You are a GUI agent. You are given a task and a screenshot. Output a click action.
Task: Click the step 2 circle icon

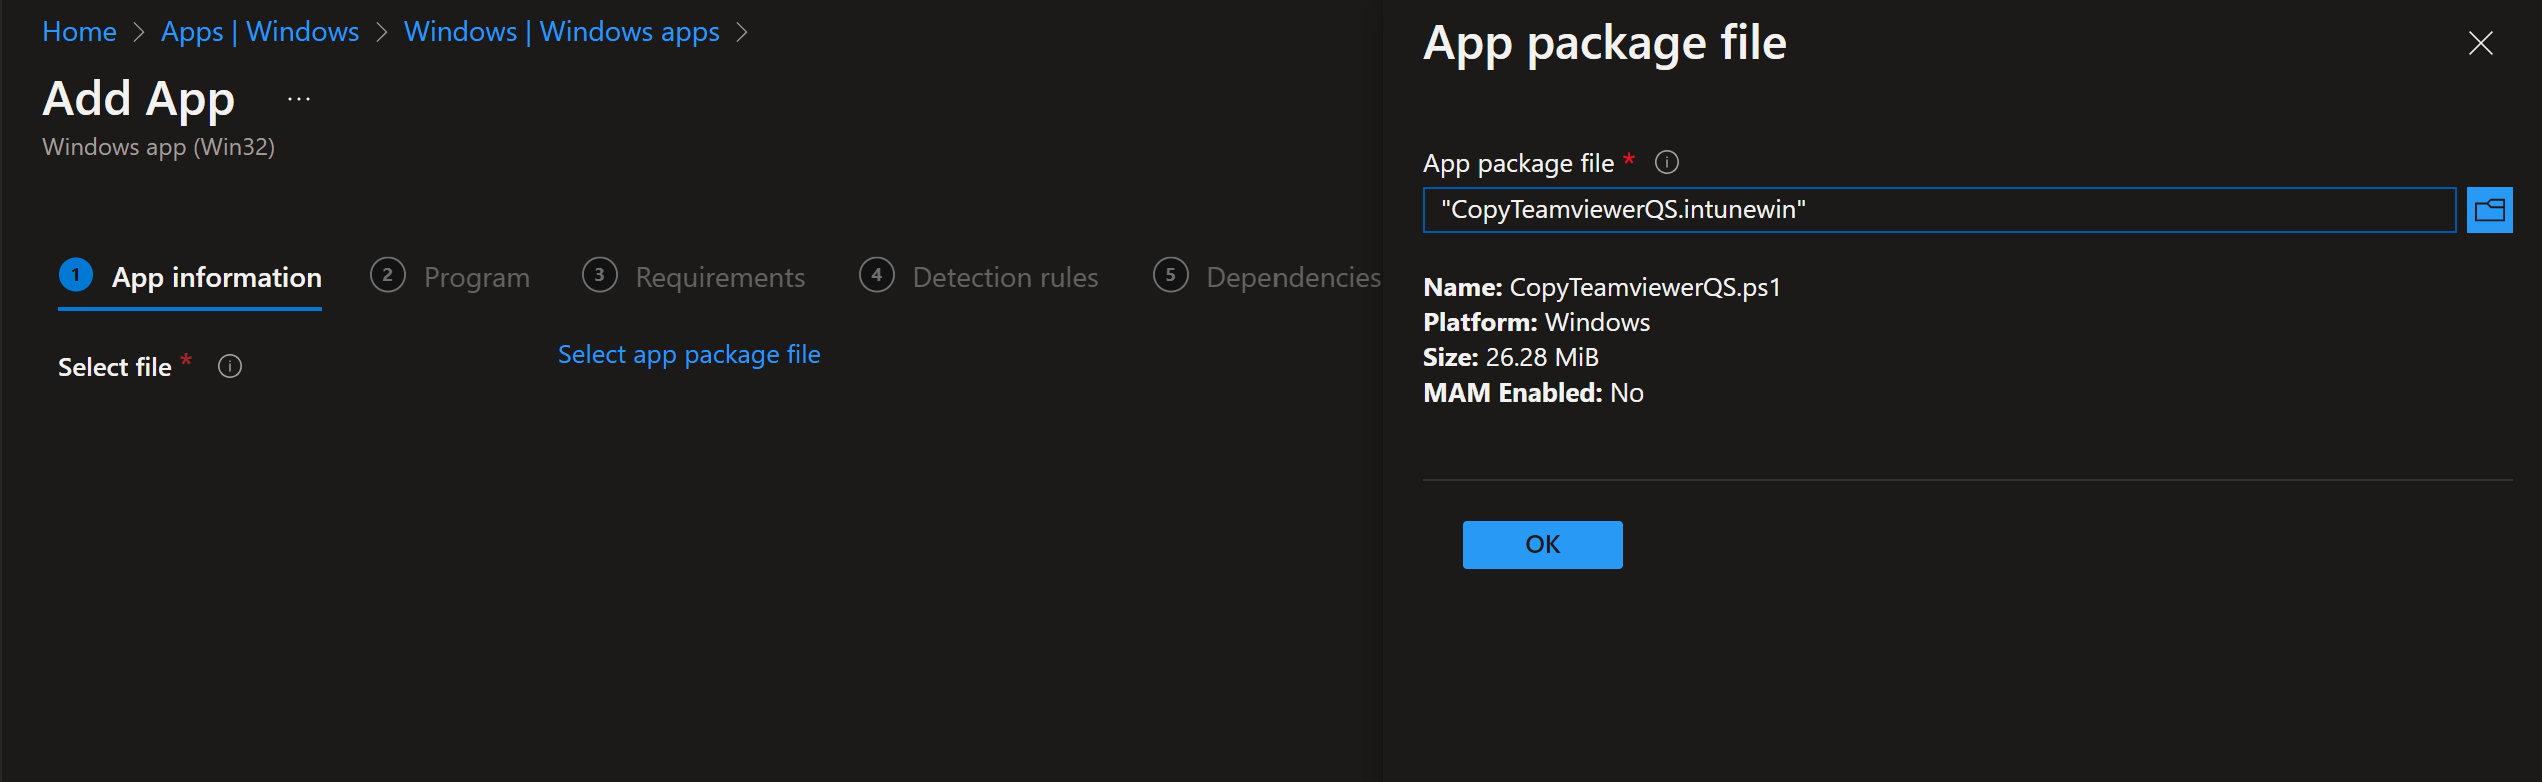click(x=388, y=275)
